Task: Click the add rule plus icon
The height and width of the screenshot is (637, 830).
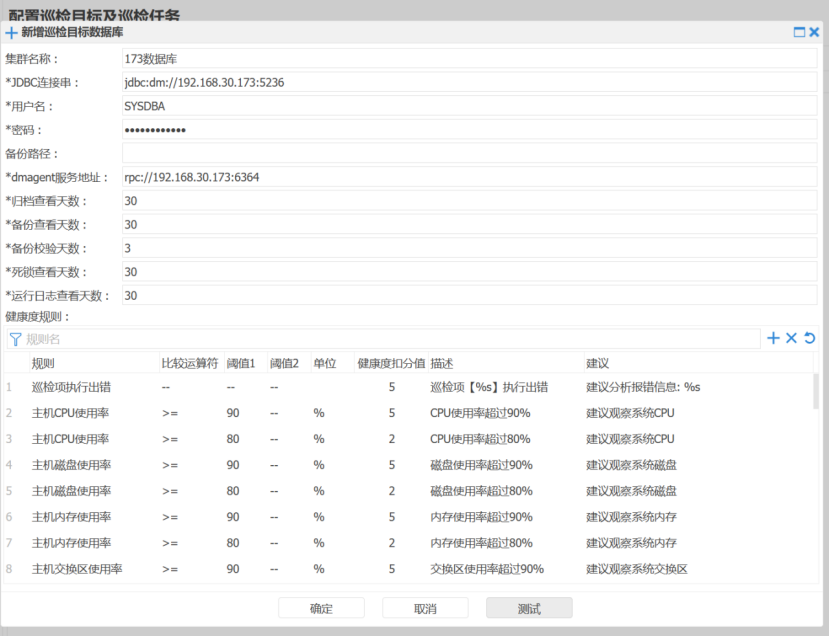Action: point(773,338)
